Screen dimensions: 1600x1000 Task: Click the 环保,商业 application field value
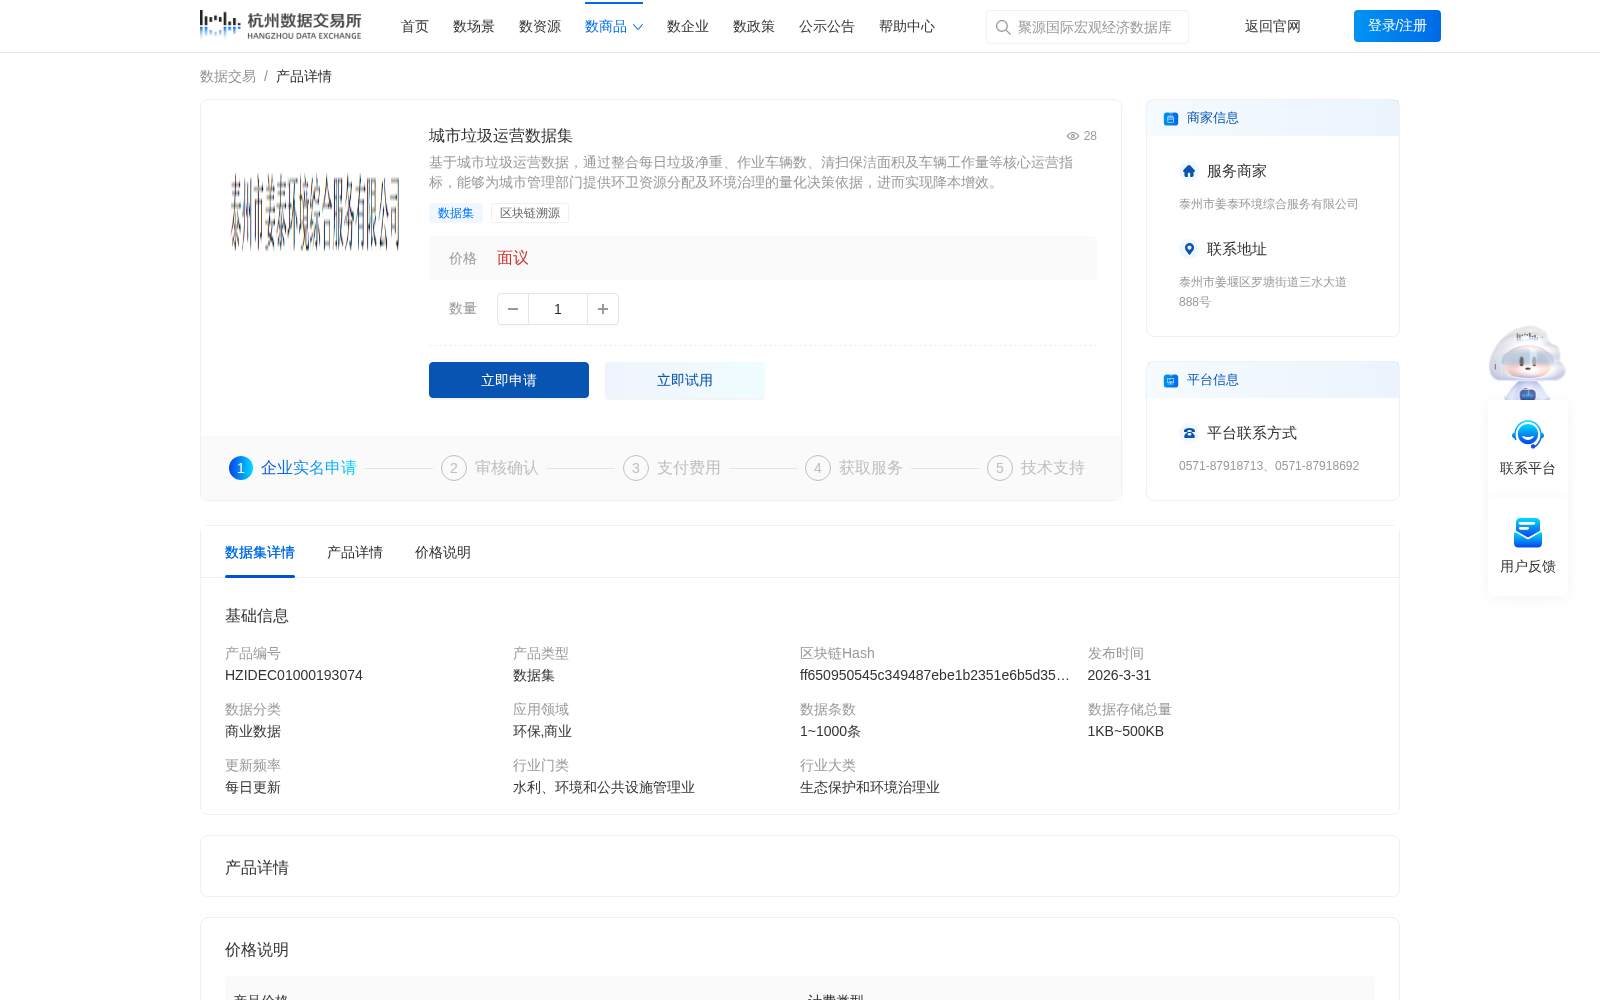tap(542, 731)
